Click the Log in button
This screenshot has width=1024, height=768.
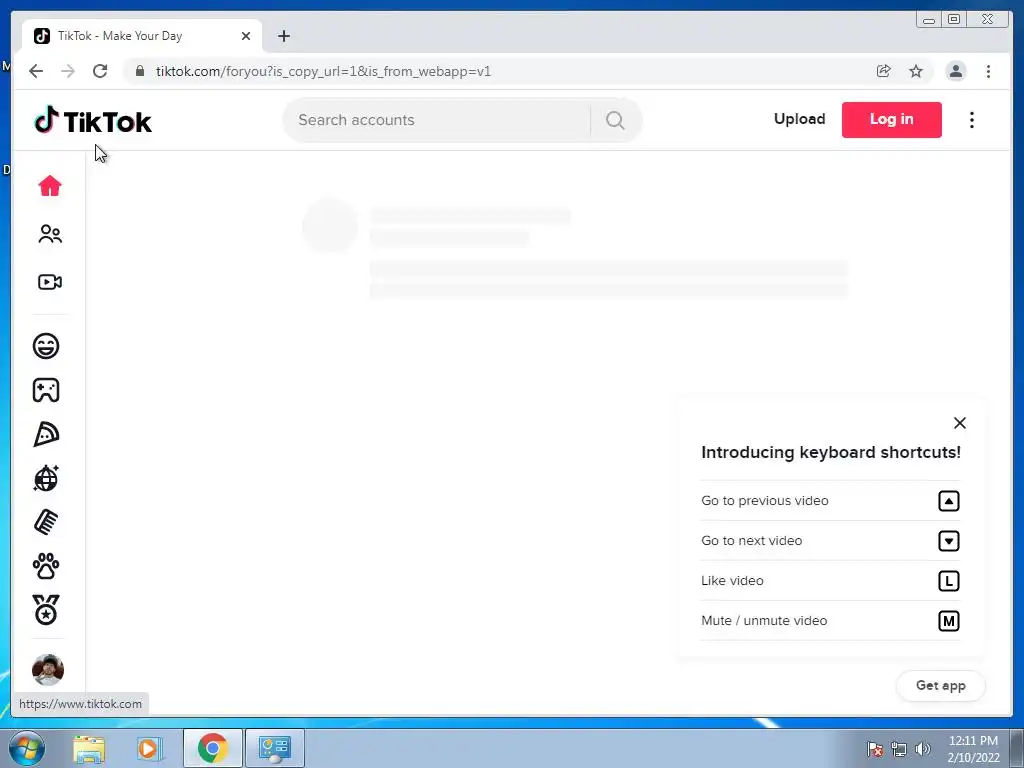point(891,120)
